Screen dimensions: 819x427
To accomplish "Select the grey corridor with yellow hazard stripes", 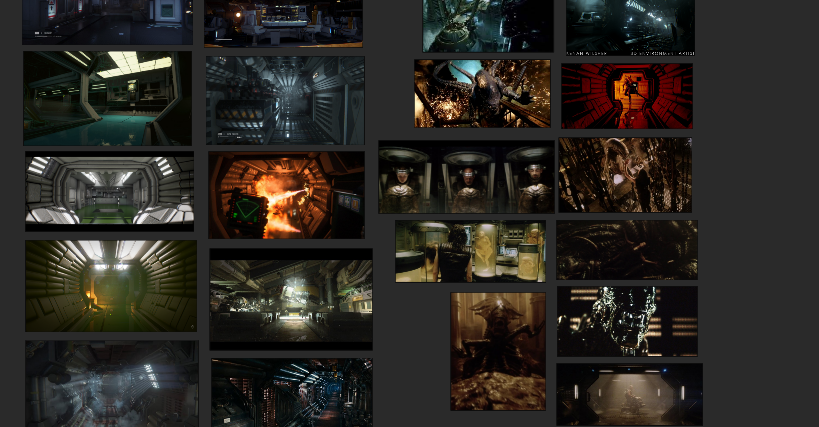I will [x=285, y=100].
